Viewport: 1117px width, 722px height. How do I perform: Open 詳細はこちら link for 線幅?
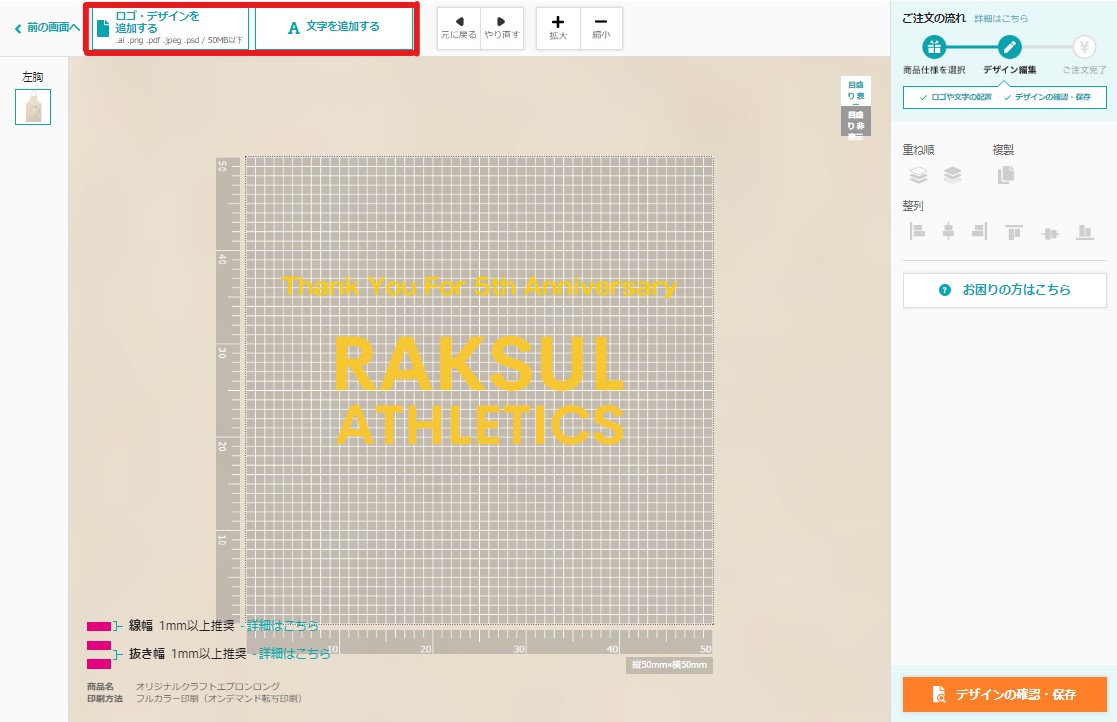[283, 626]
